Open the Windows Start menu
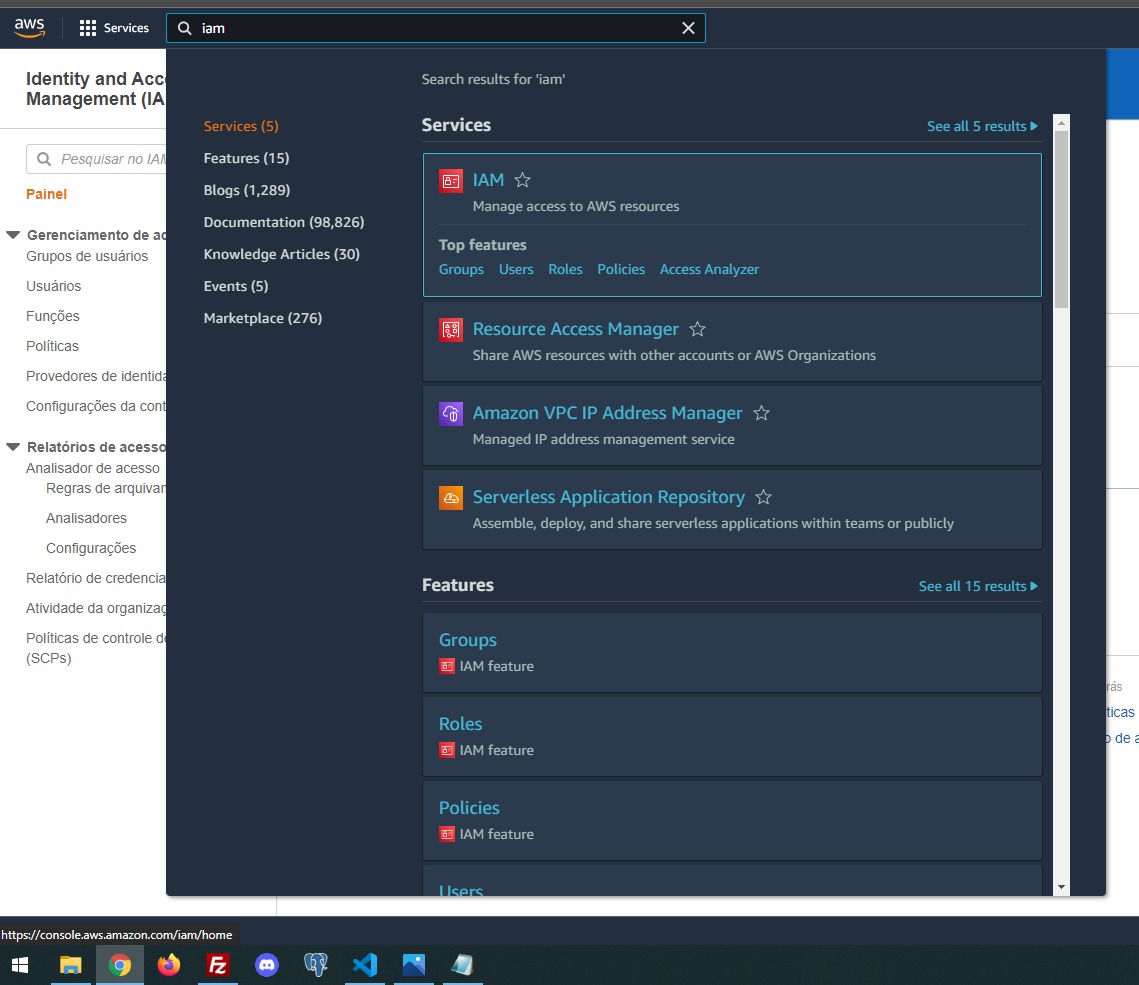The image size is (1139, 985). point(20,965)
